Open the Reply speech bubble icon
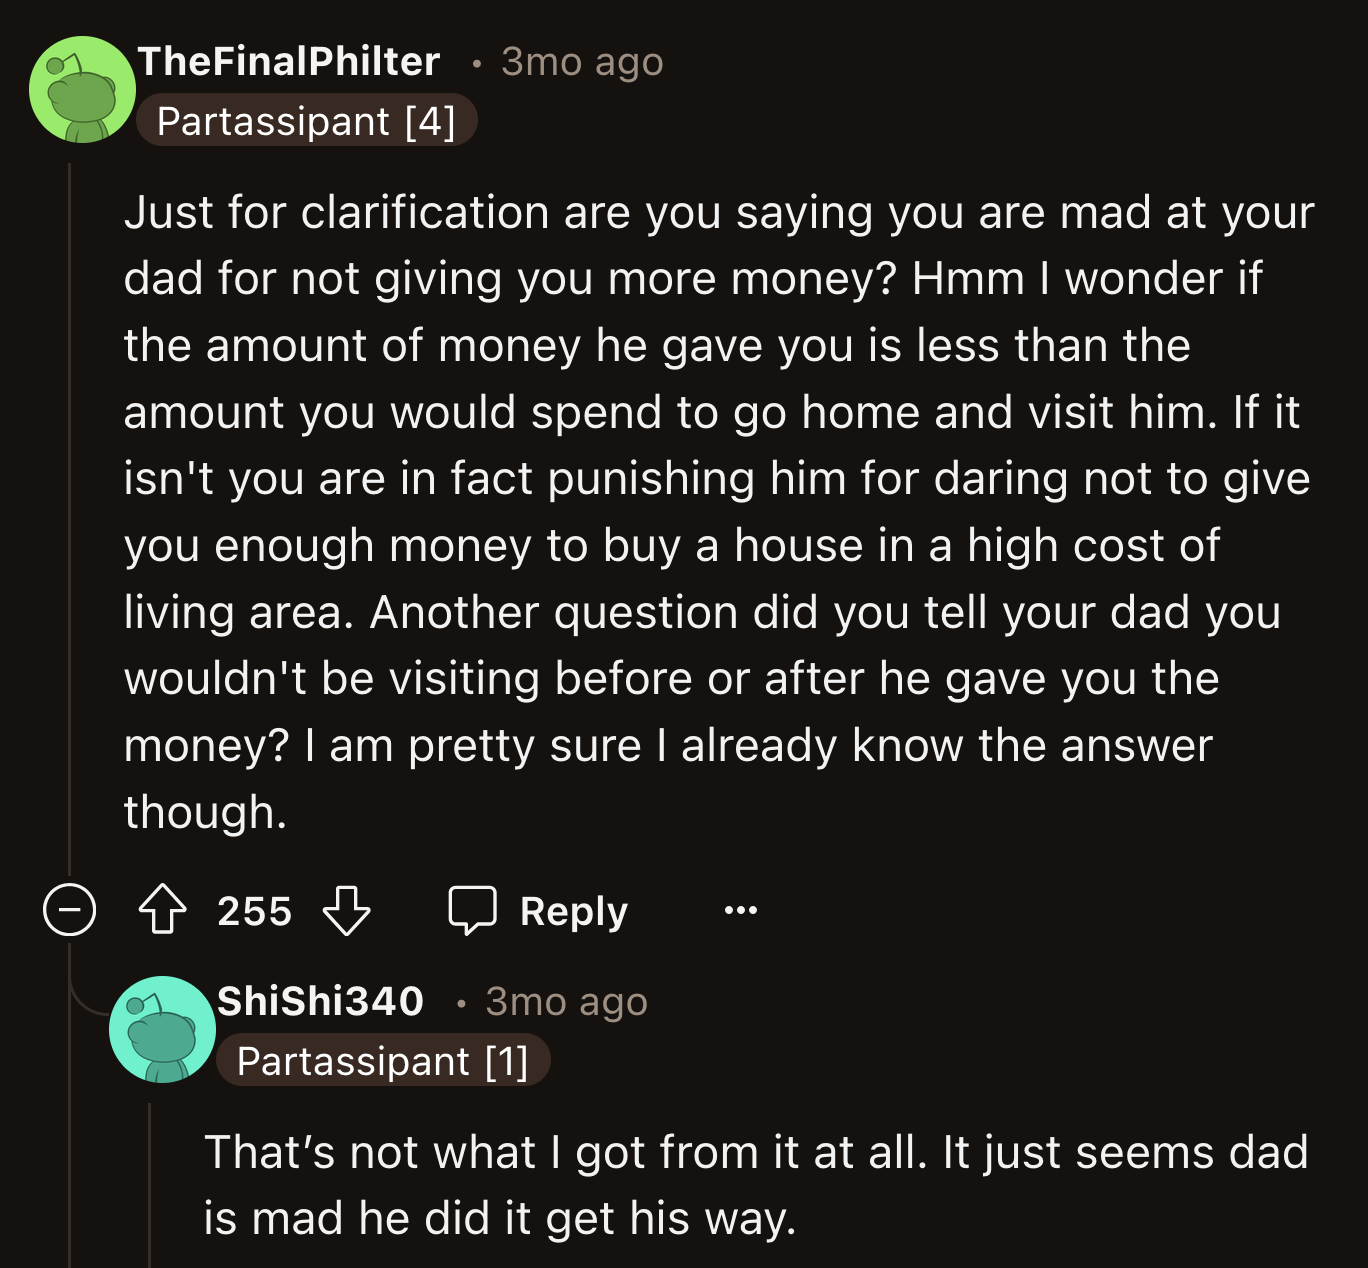This screenshot has width=1368, height=1268. tap(474, 909)
